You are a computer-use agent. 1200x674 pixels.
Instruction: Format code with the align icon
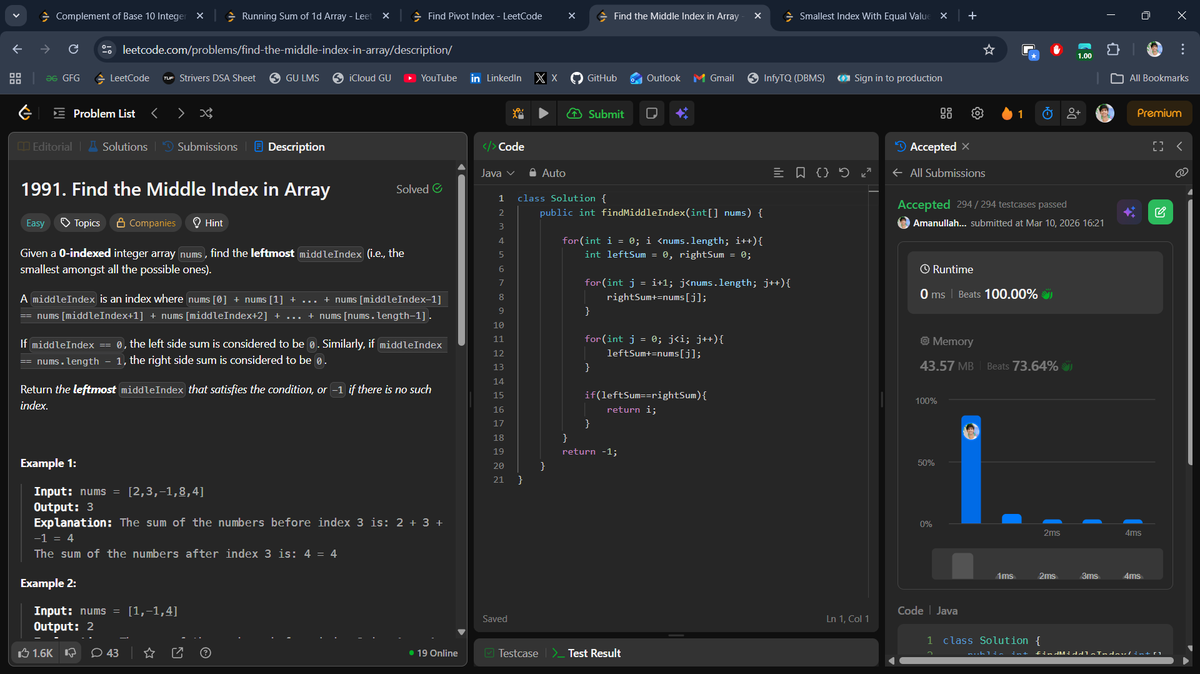[780, 173]
